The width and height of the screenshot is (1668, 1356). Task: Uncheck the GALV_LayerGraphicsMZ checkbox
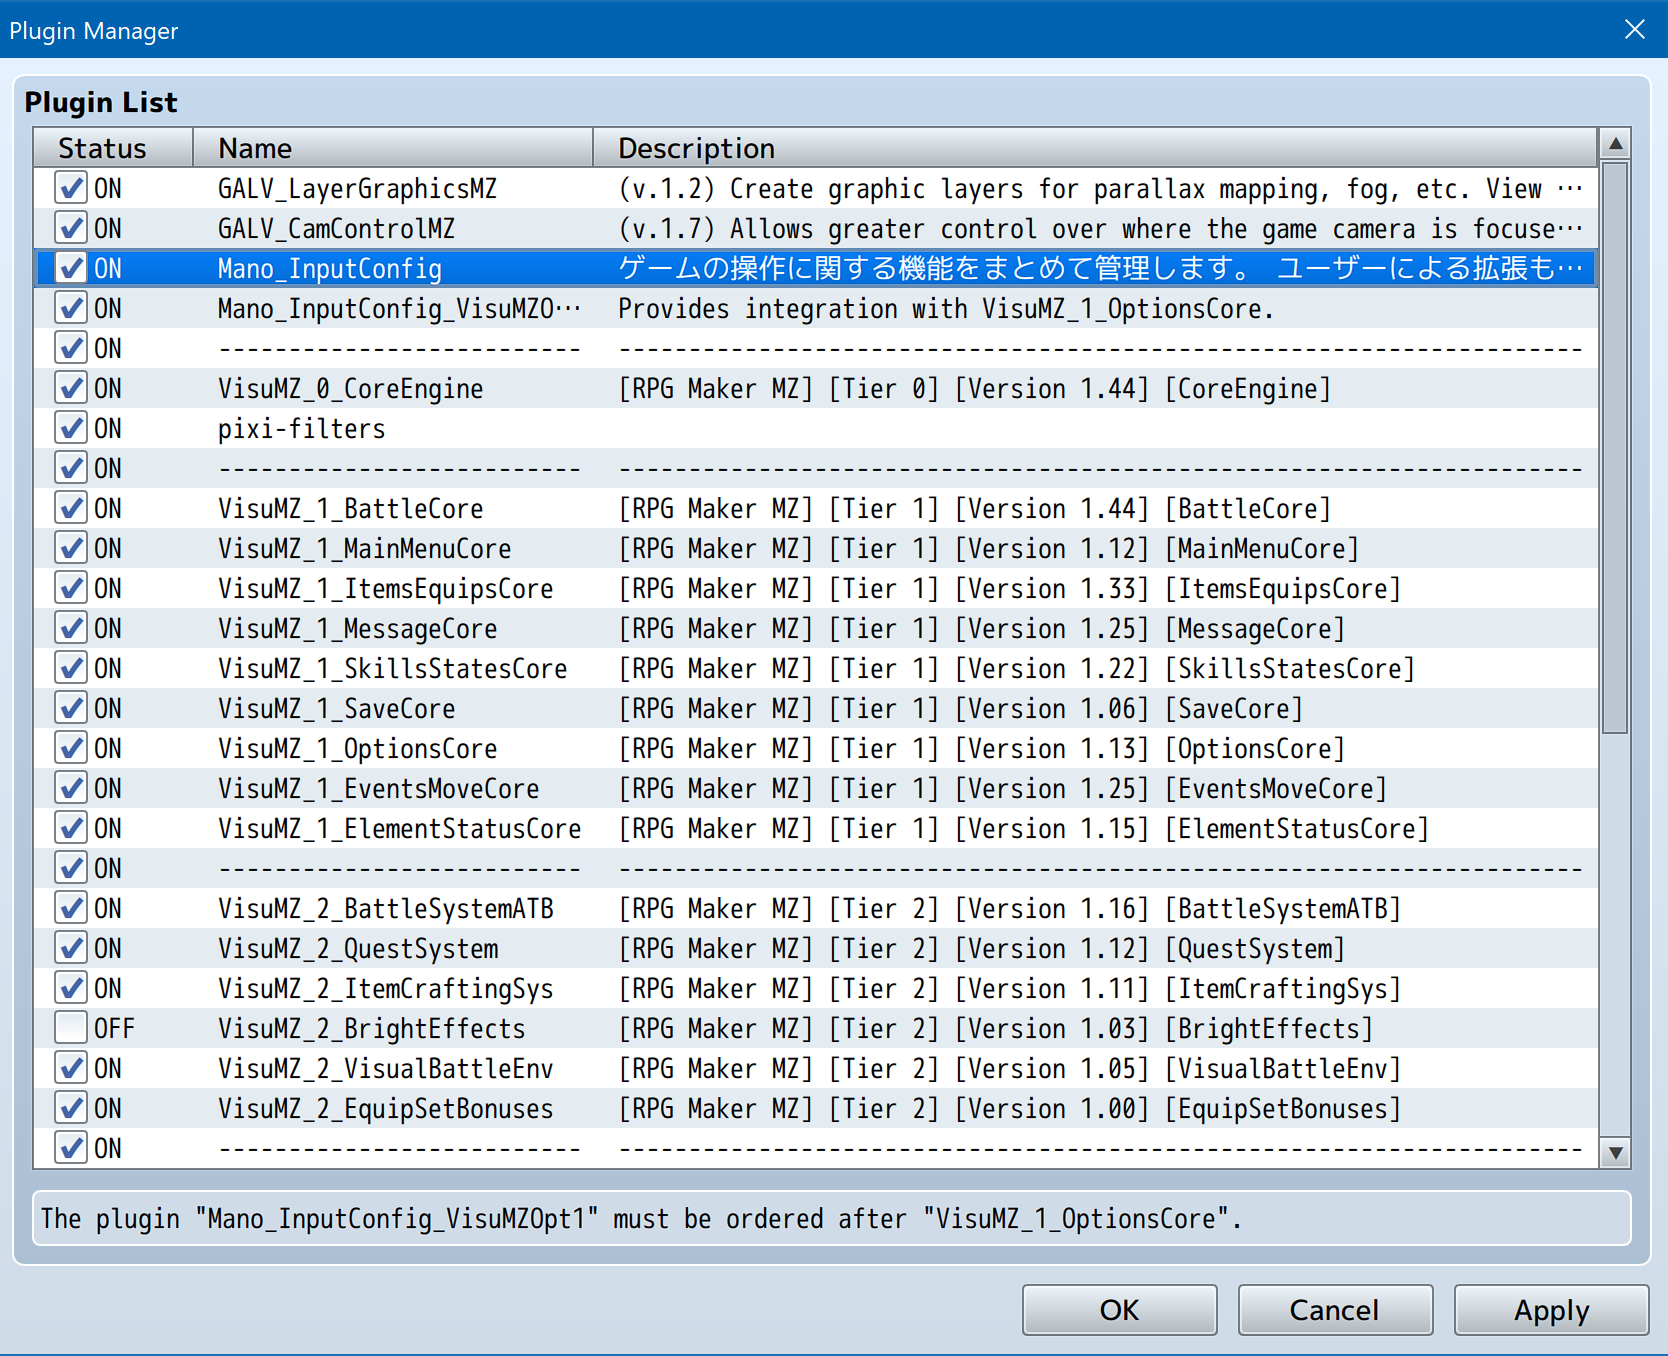coord(71,188)
